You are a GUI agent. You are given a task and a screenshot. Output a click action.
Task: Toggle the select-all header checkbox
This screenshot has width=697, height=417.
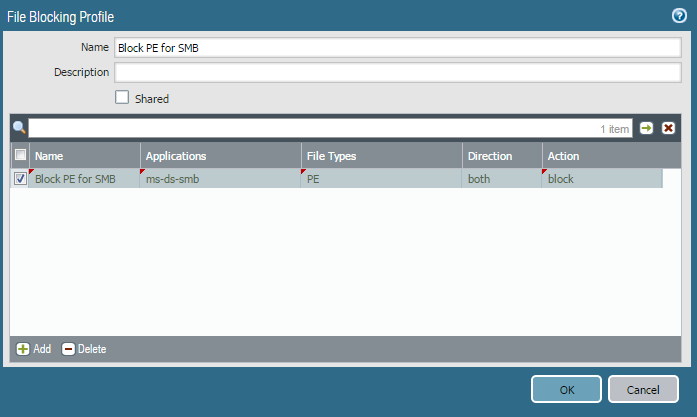20,155
